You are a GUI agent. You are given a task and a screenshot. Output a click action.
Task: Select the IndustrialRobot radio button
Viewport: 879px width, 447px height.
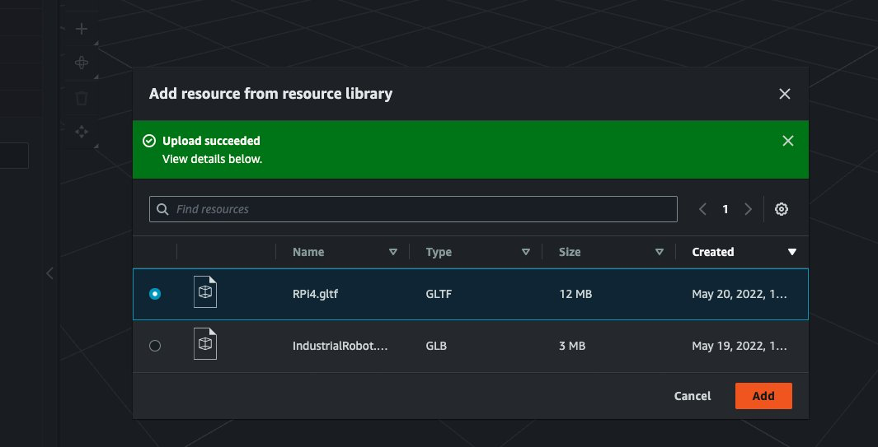tap(154, 346)
